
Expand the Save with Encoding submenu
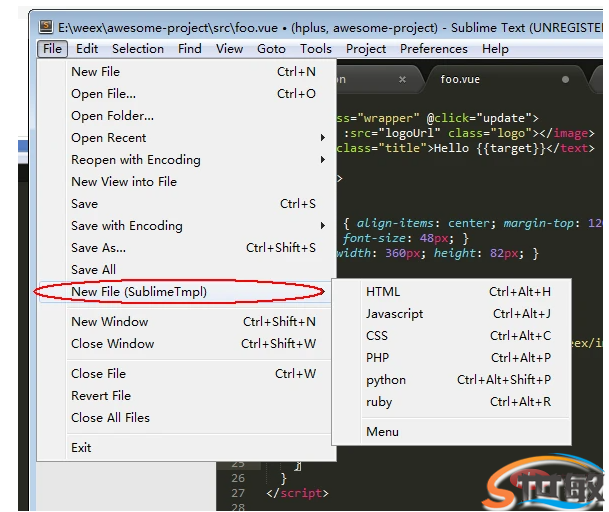[x=186, y=226]
